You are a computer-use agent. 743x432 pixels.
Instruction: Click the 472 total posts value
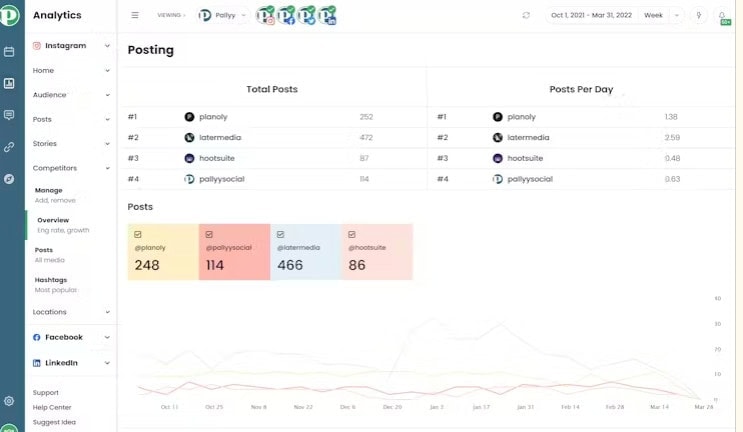click(x=366, y=137)
